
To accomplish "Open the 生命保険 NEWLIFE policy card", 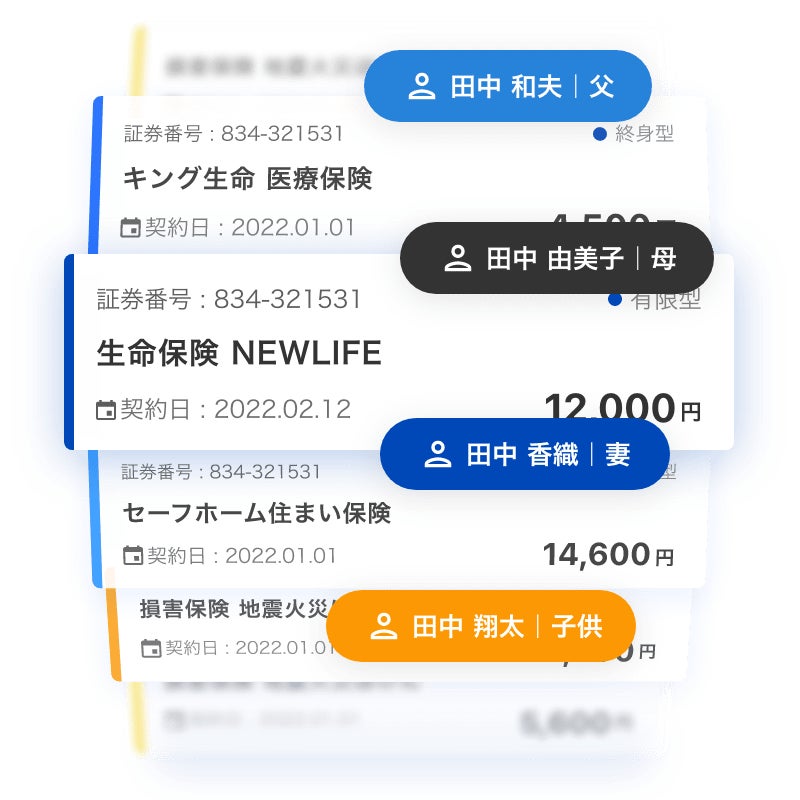I will coord(239,353).
